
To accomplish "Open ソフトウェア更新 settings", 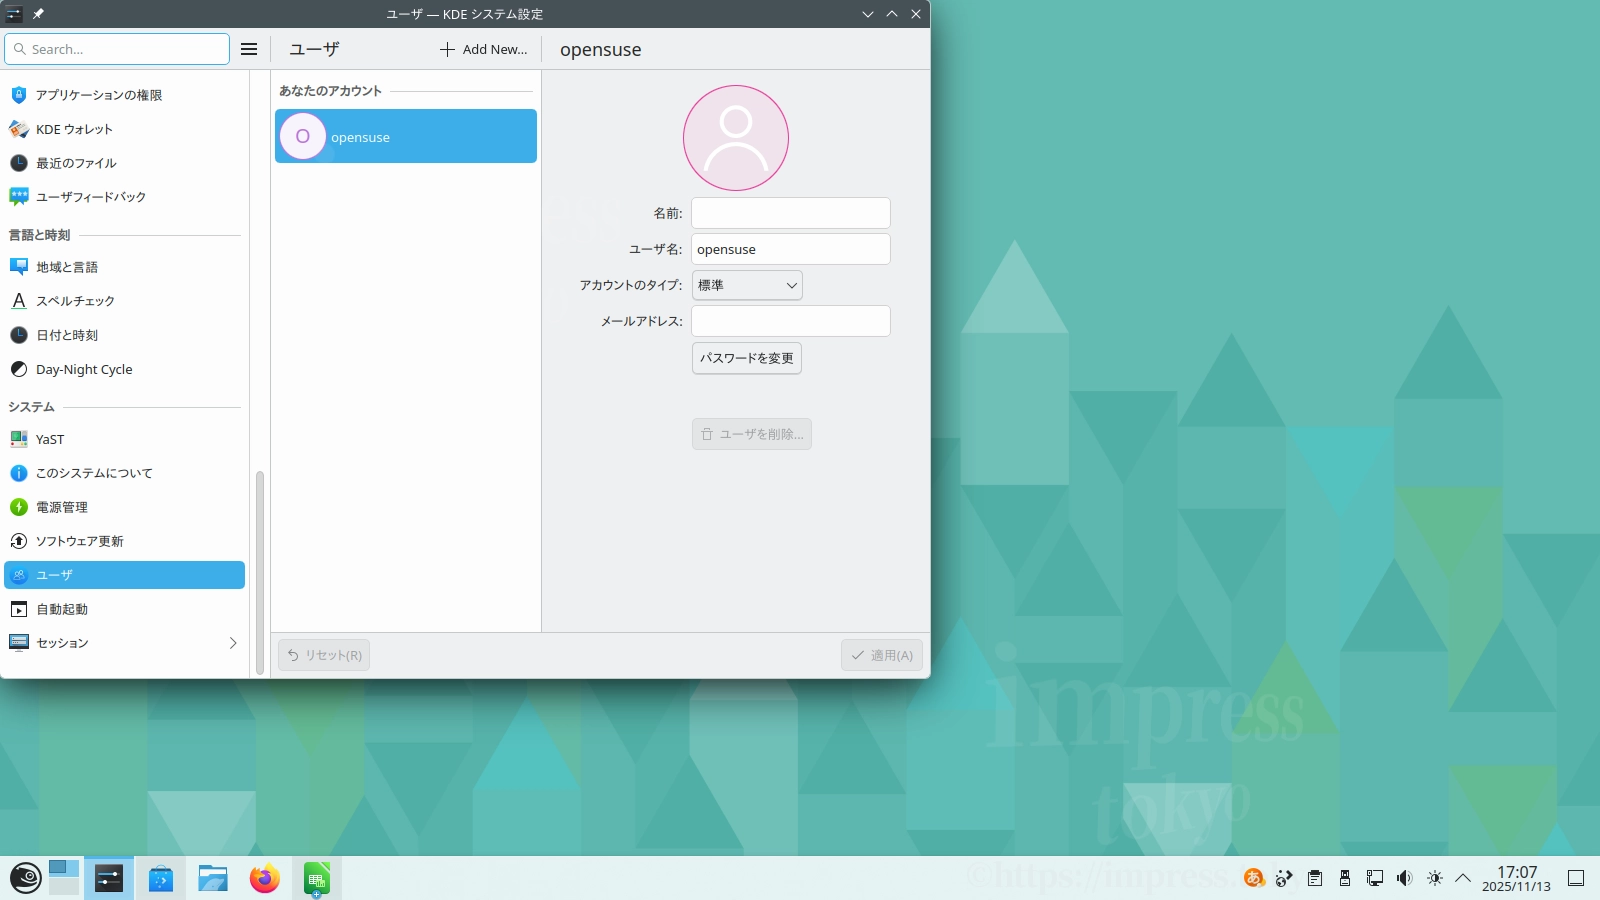I will [124, 541].
